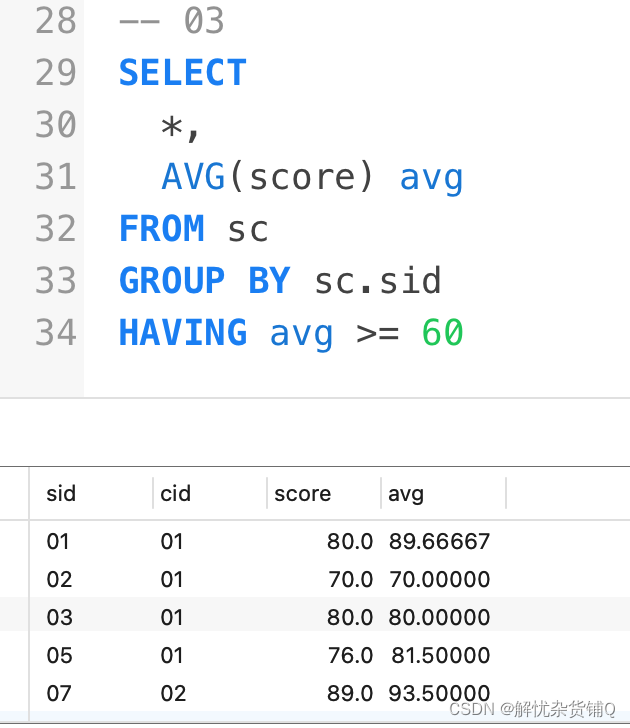Click the sid cell 03
Viewport: 630px width, 728px height.
59,618
